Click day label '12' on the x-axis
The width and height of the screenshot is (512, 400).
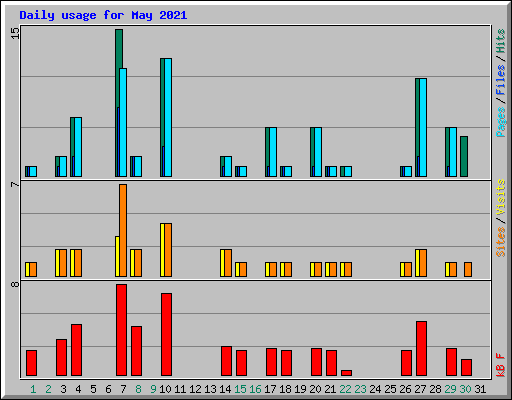195,389
